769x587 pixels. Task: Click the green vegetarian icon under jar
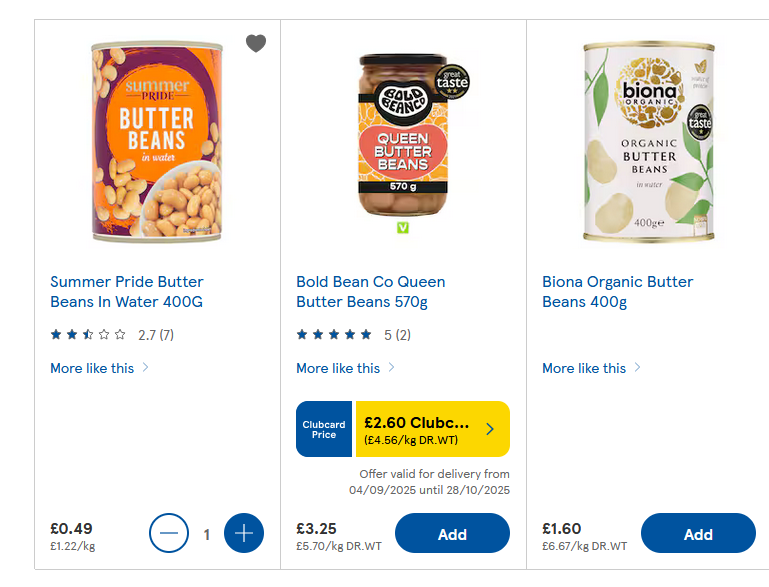tap(403, 228)
